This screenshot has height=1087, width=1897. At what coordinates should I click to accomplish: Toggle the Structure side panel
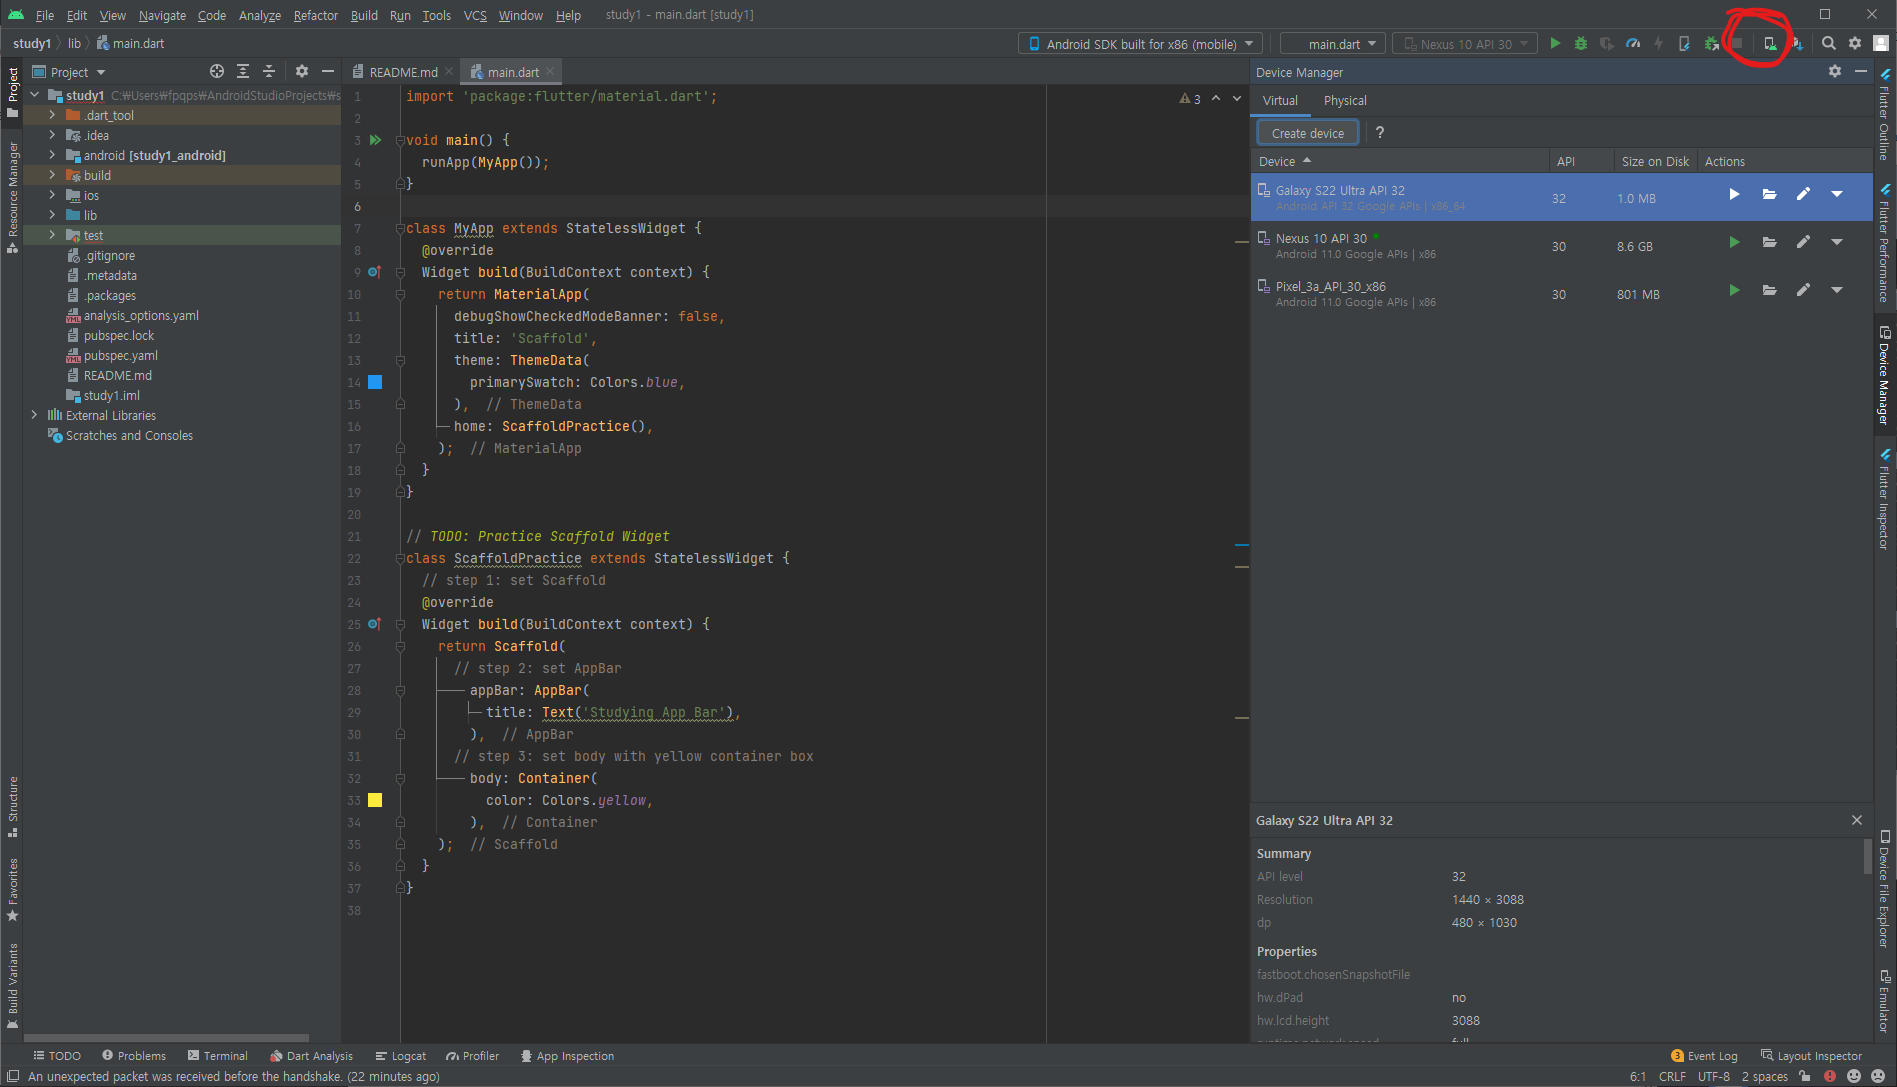pyautogui.click(x=12, y=807)
